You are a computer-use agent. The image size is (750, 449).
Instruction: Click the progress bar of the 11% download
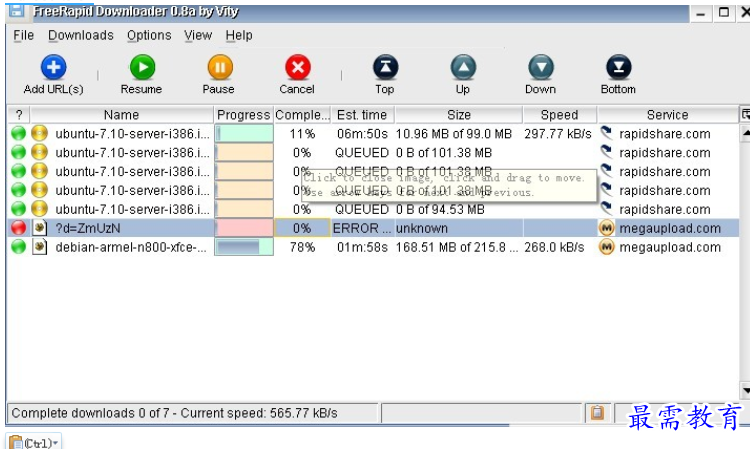tap(244, 133)
